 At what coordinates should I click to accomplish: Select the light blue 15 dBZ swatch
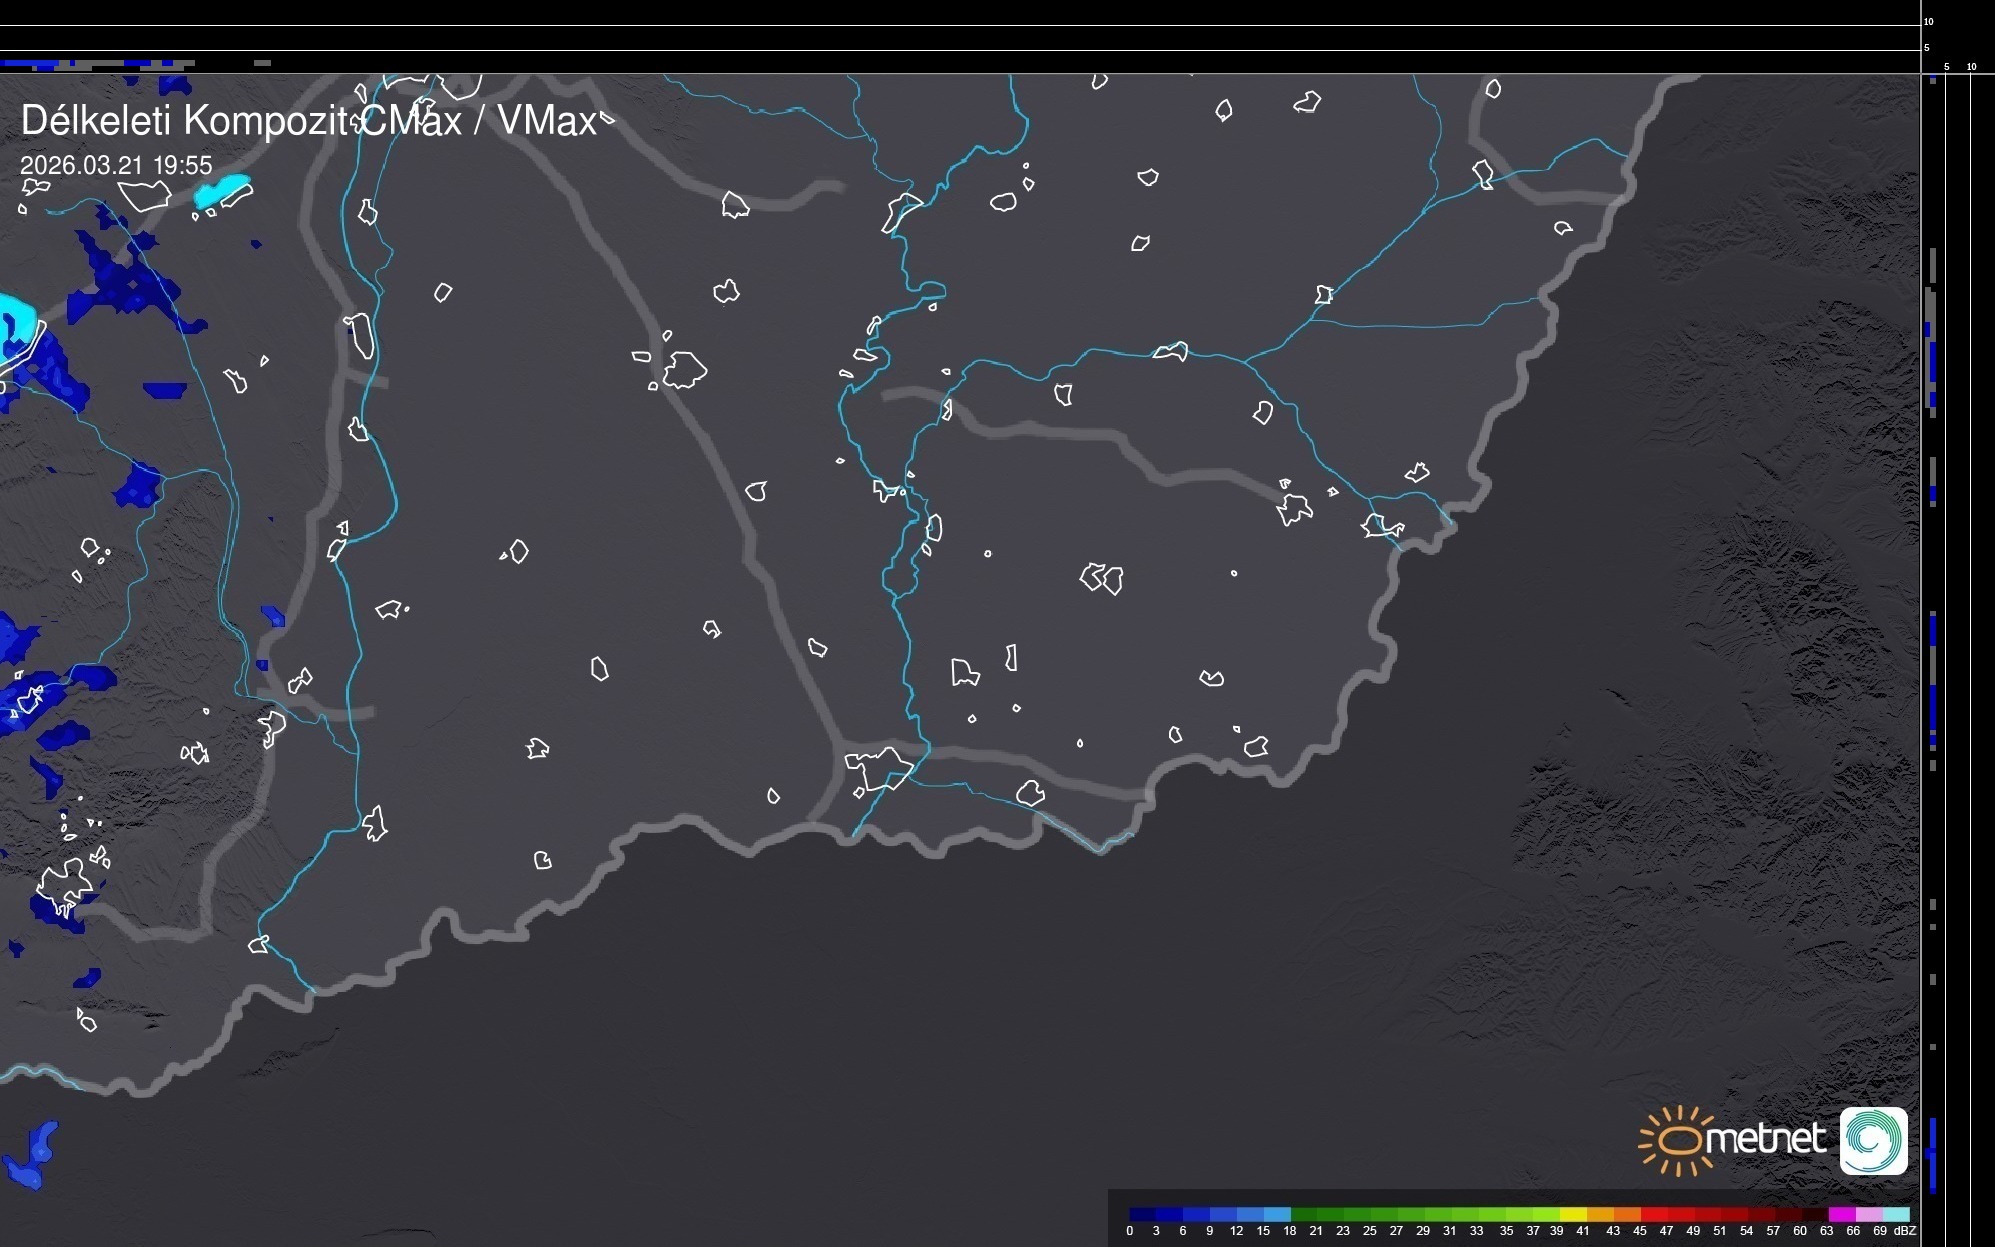(1276, 1215)
